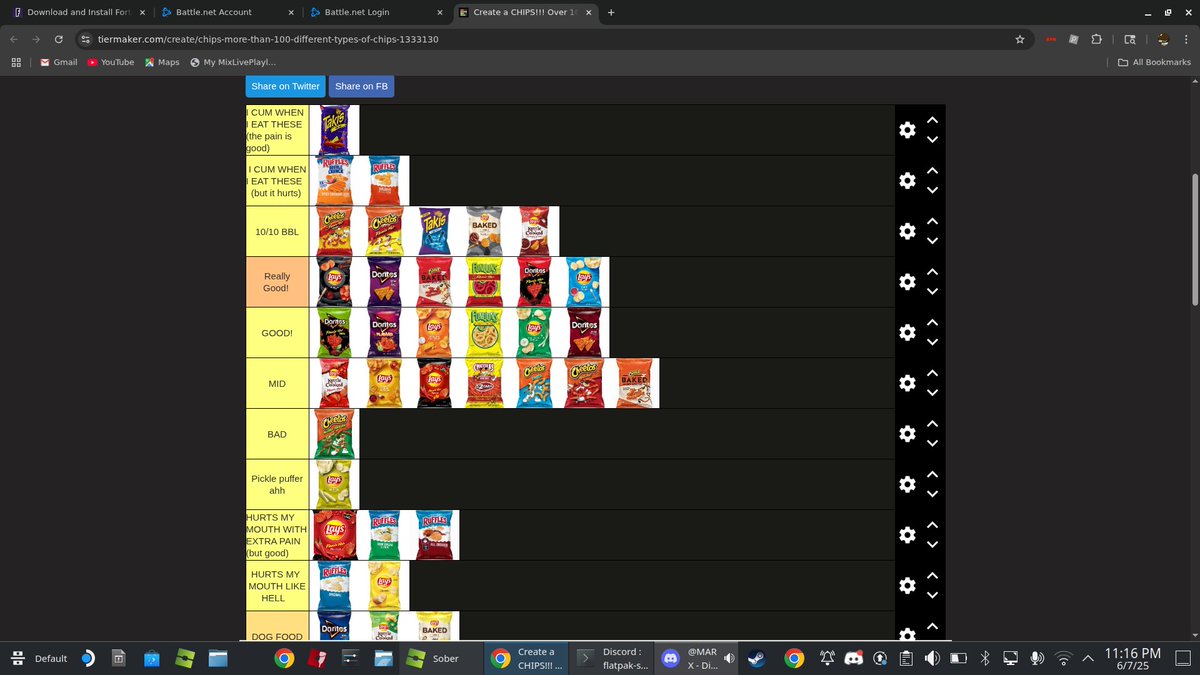Select the blue Takis bag in 10/10 BBL row
Screen dimensions: 1200x675
click(x=434, y=231)
